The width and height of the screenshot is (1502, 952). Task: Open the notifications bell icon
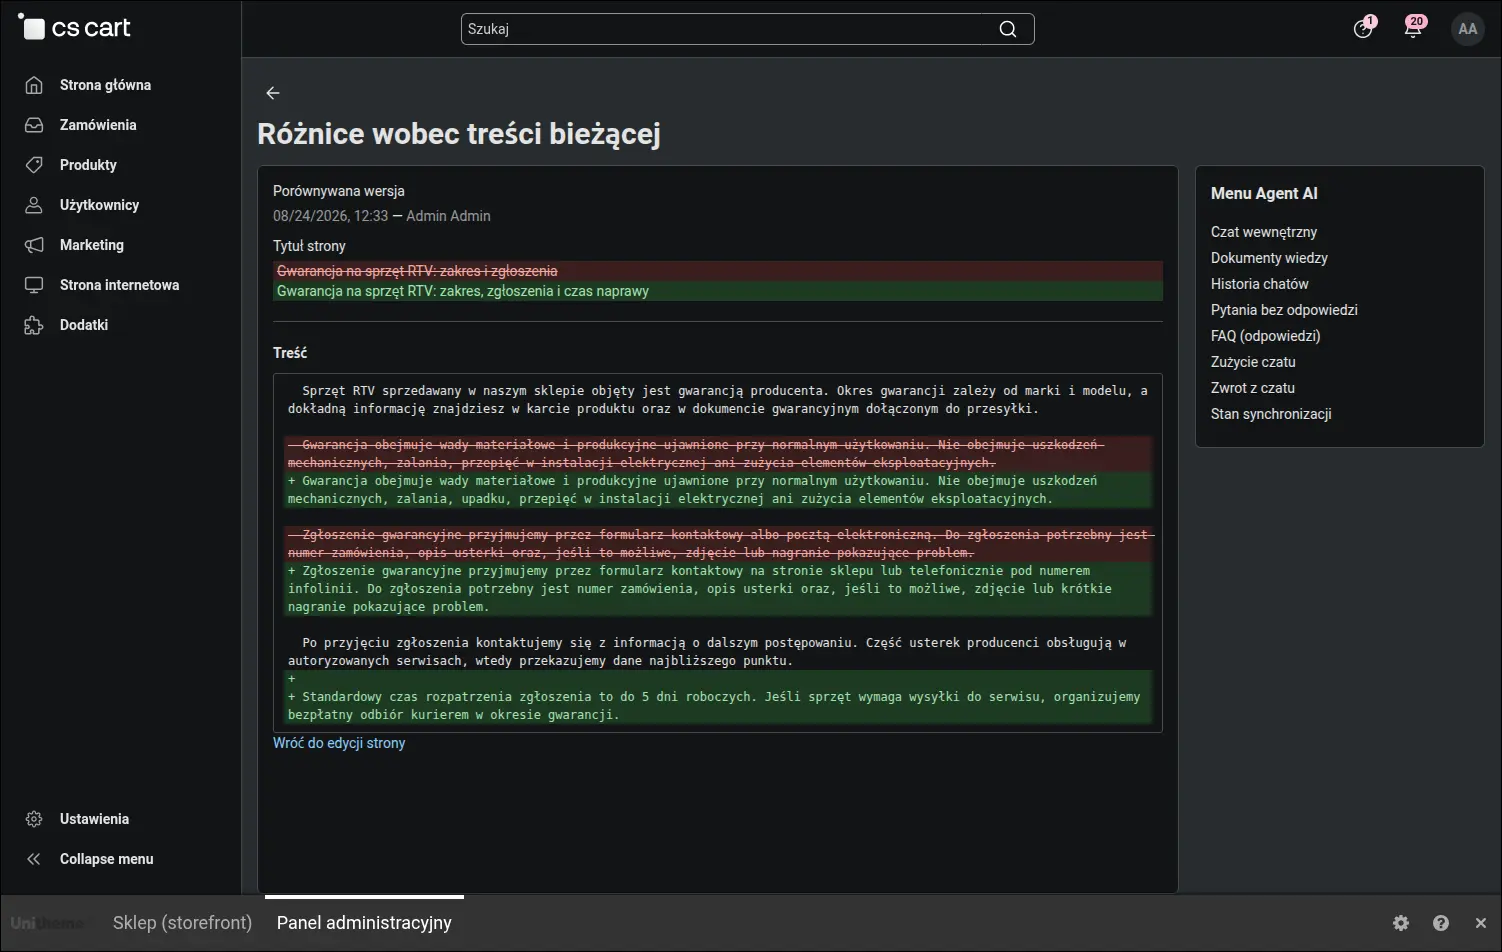(1413, 28)
